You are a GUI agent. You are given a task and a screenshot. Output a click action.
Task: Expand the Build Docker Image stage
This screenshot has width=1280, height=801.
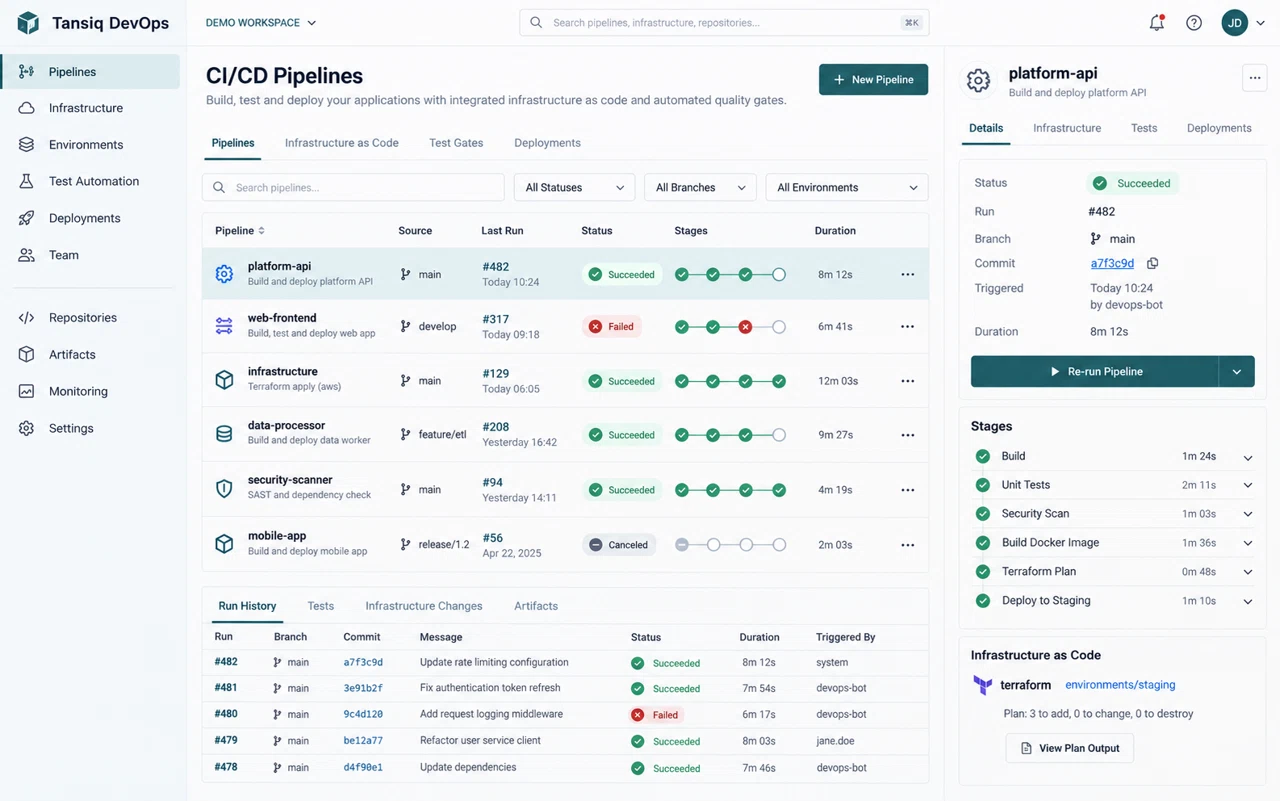(1248, 543)
